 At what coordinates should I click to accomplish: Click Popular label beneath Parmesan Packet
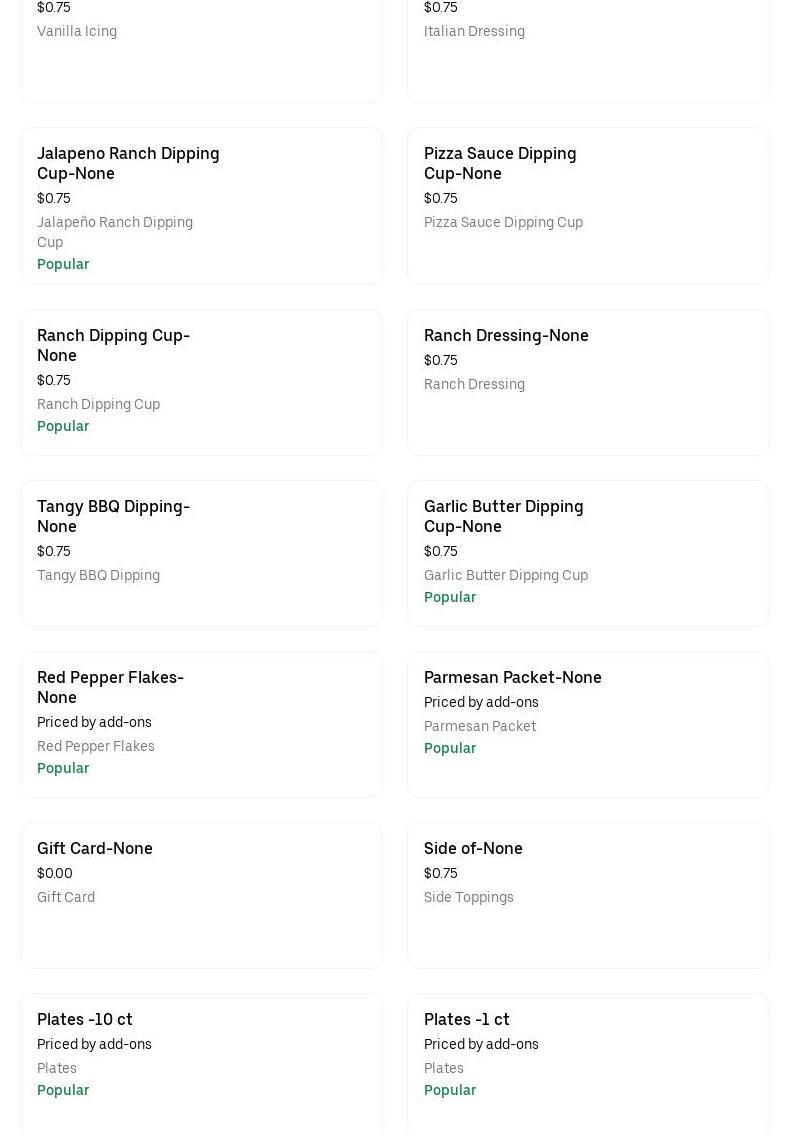pos(450,748)
